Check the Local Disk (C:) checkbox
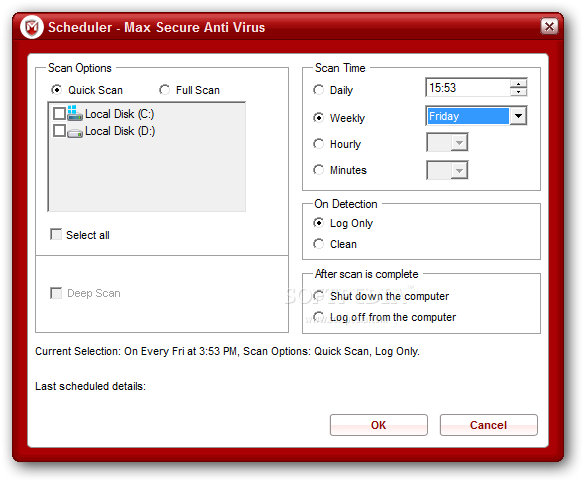584x482 pixels. (60, 113)
